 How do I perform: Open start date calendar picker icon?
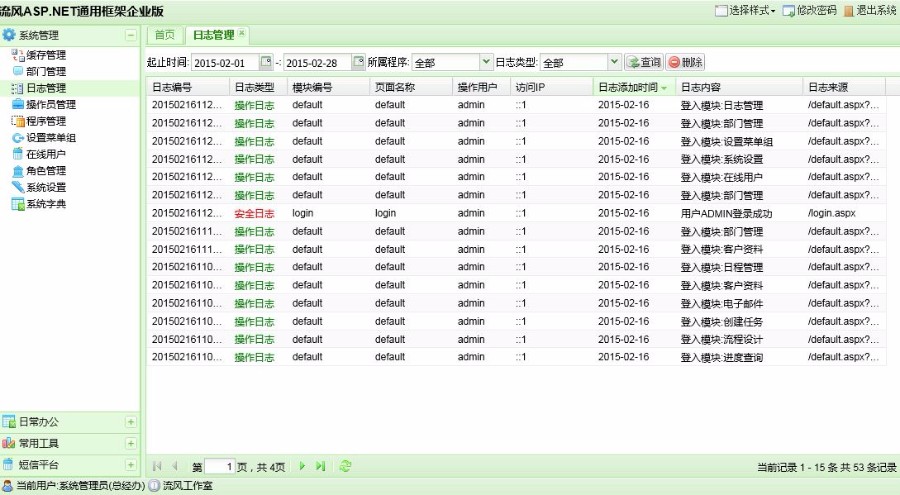point(266,61)
